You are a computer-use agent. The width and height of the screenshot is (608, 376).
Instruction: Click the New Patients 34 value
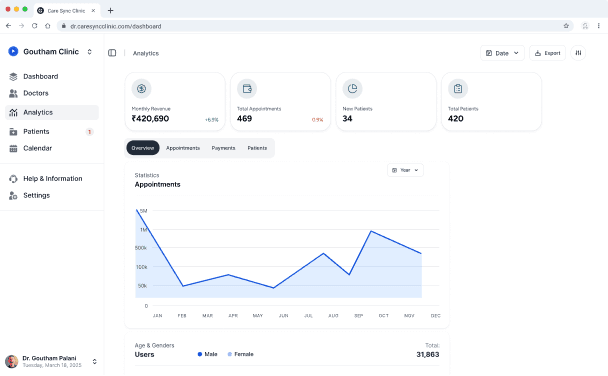click(347, 119)
